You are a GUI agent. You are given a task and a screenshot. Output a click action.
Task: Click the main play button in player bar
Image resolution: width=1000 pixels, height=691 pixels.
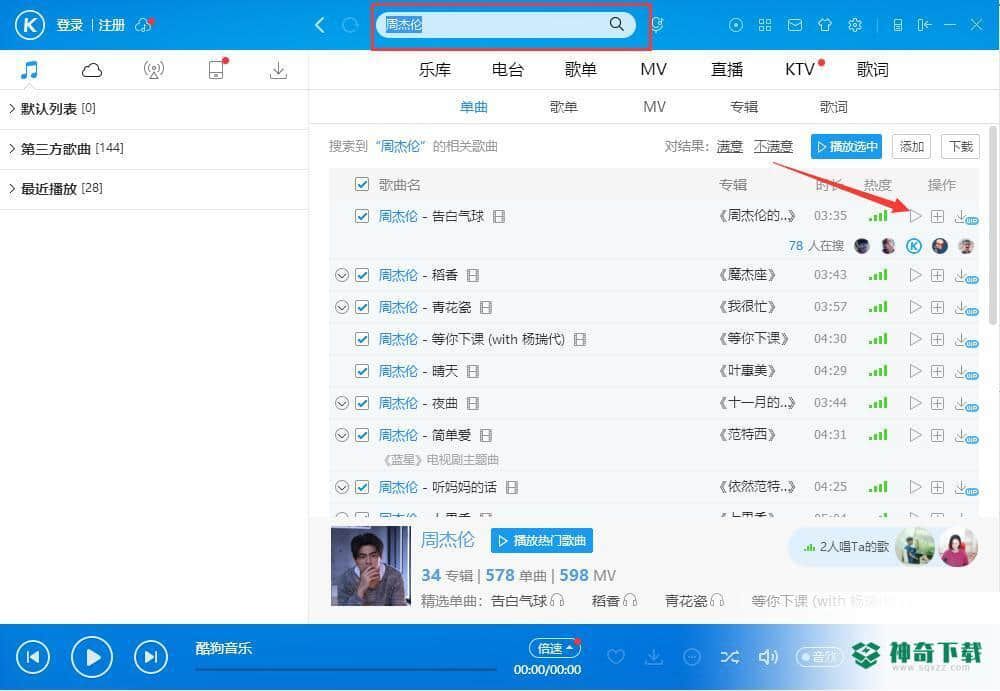(92, 657)
